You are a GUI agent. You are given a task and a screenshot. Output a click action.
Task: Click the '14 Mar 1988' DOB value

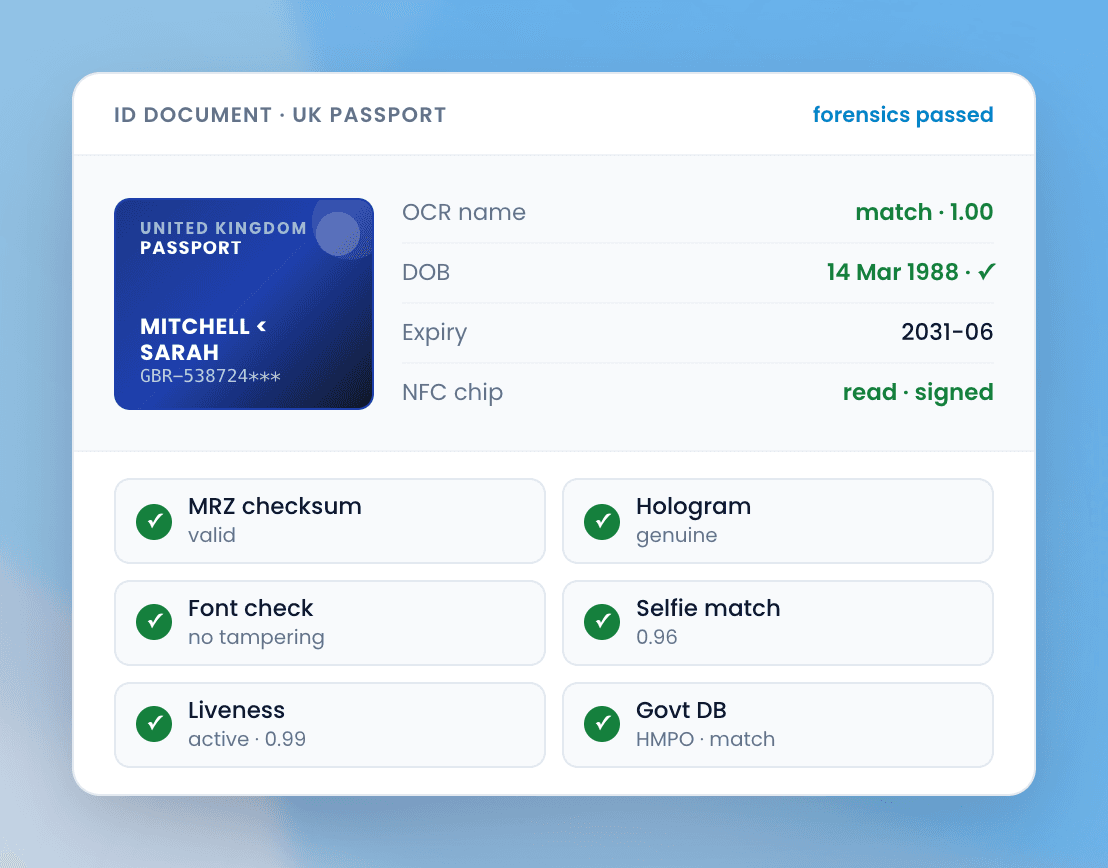[892, 272]
